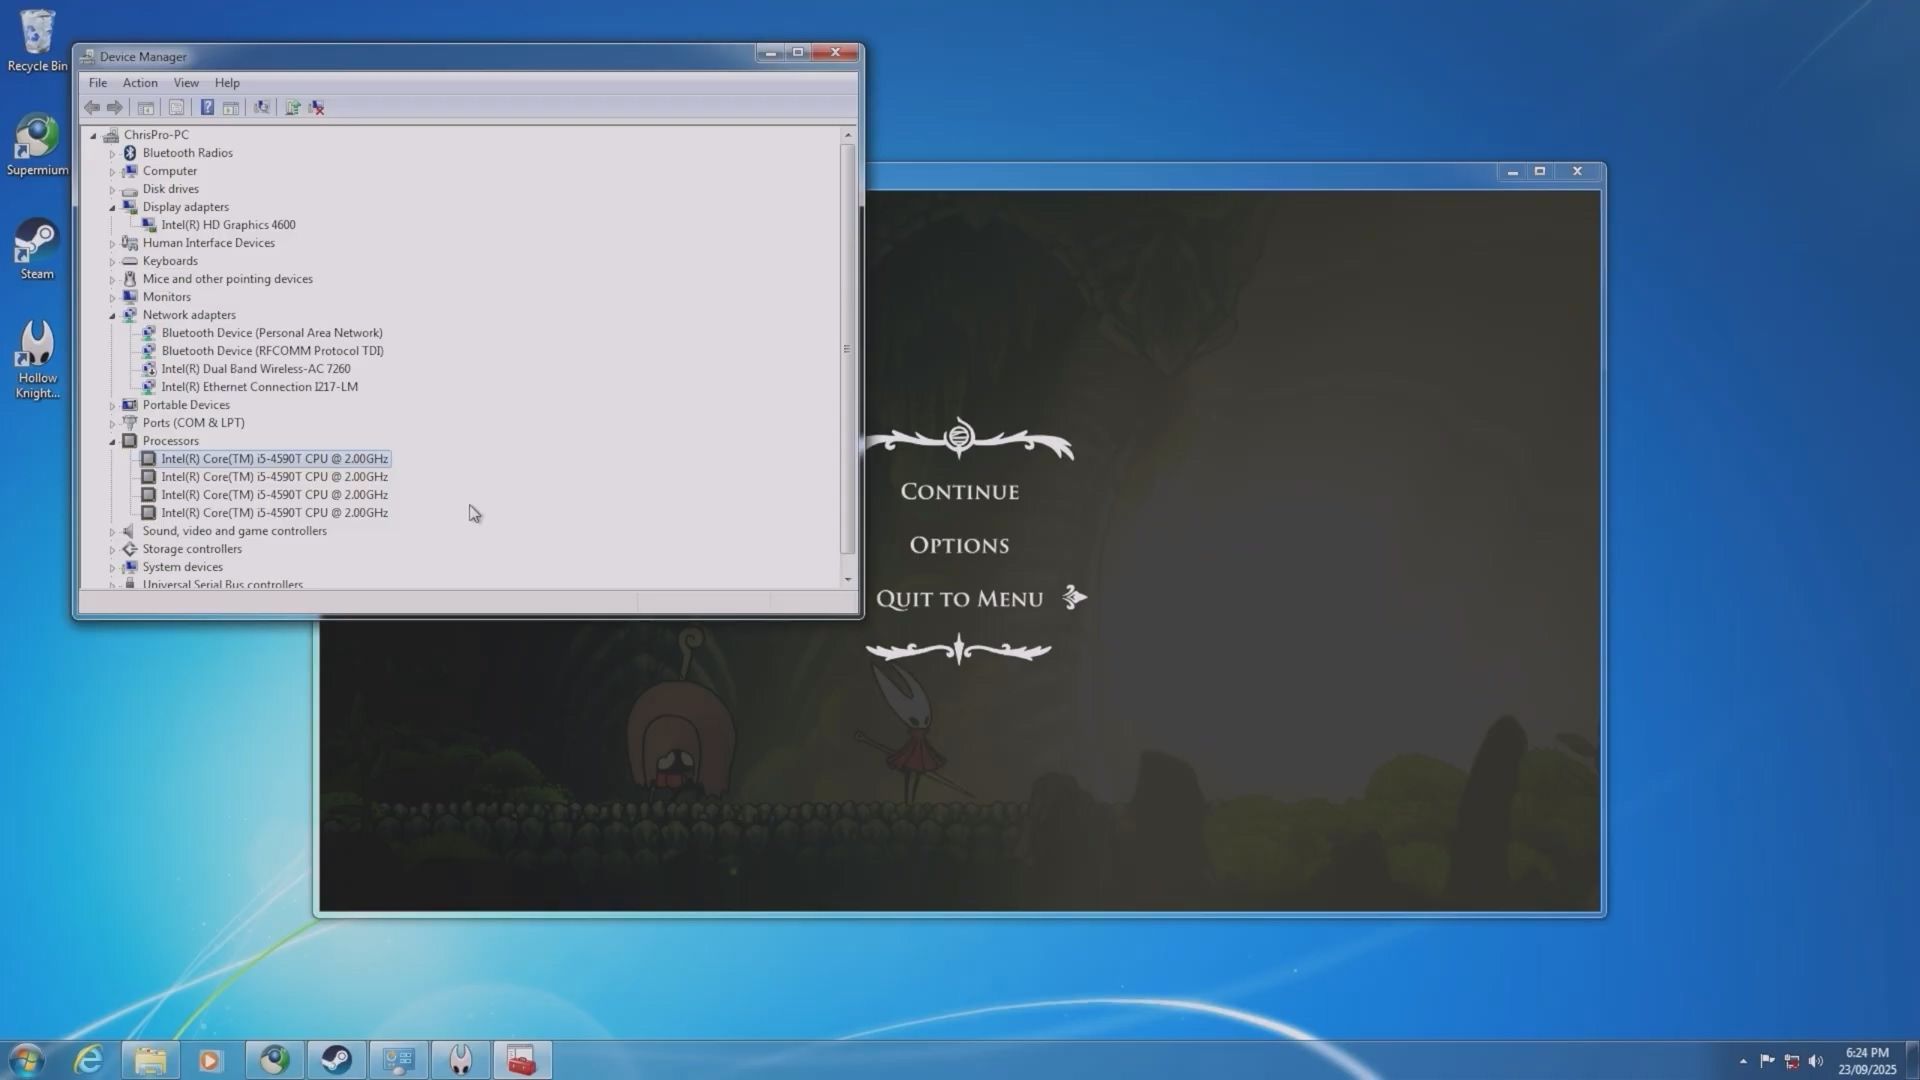Open the Help menu
The height and width of the screenshot is (1080, 1920).
pos(227,83)
